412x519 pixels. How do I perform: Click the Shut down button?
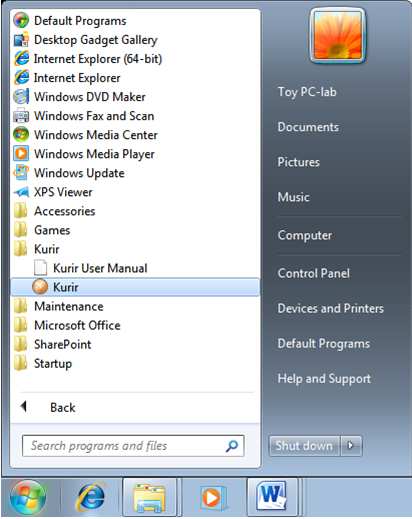(x=304, y=445)
